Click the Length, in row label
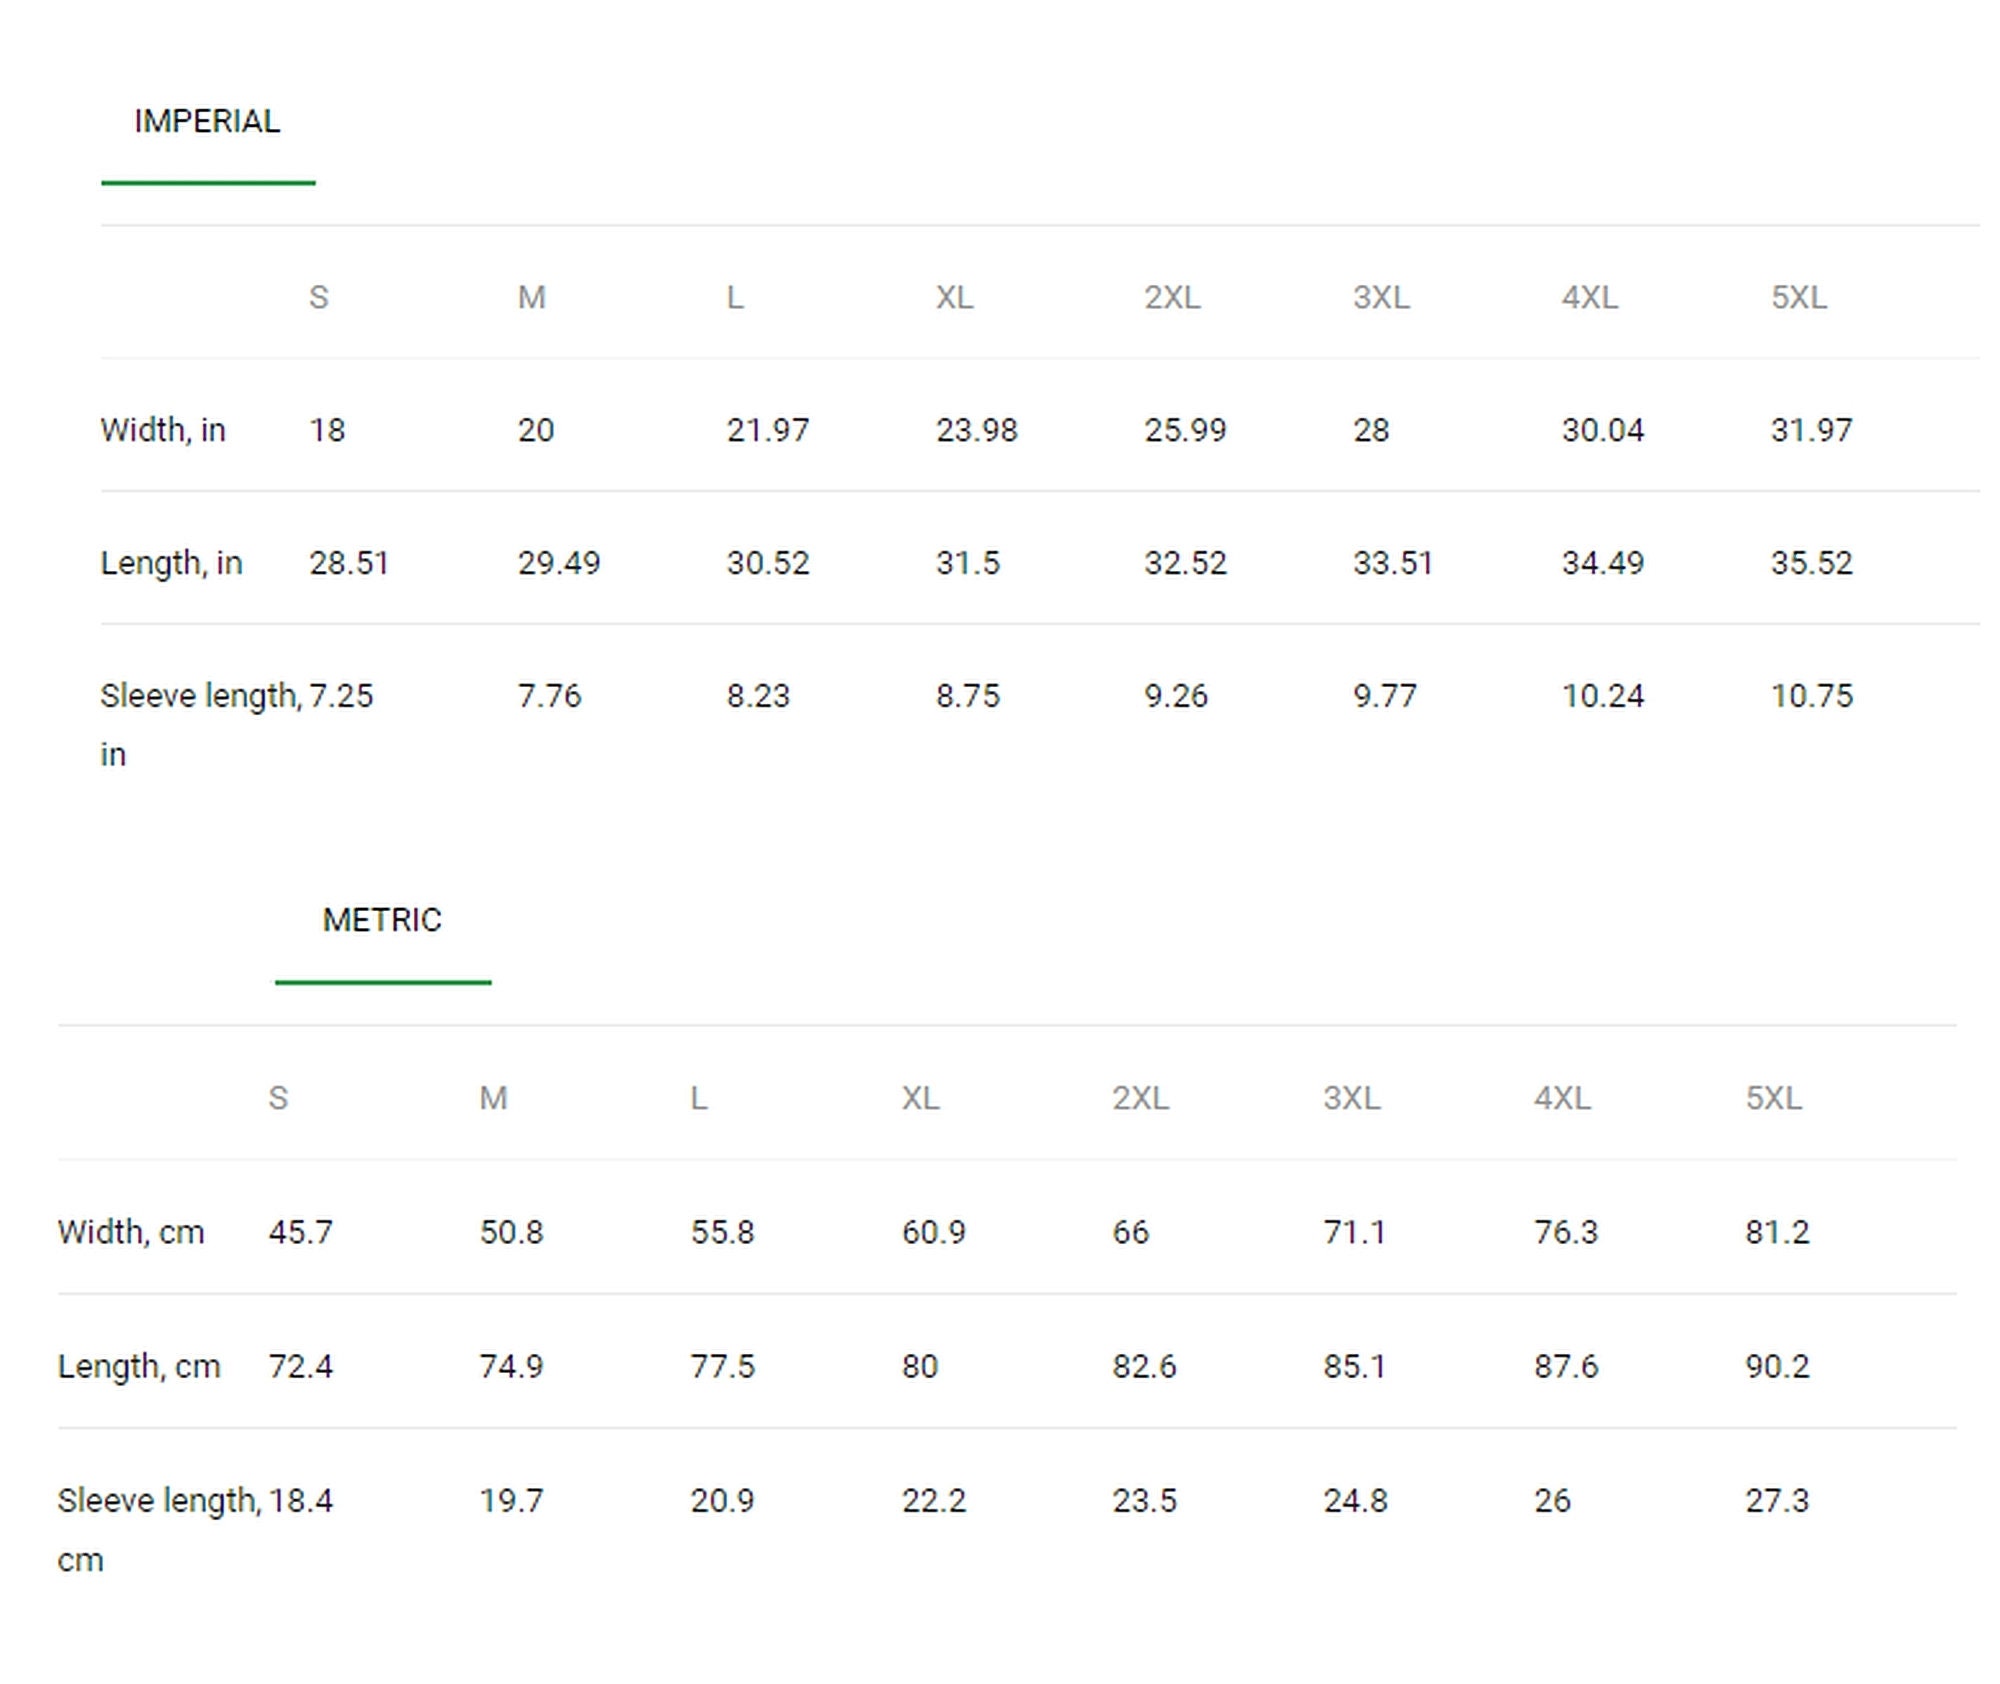Screen dimensions: 2000x1684 coord(171,563)
